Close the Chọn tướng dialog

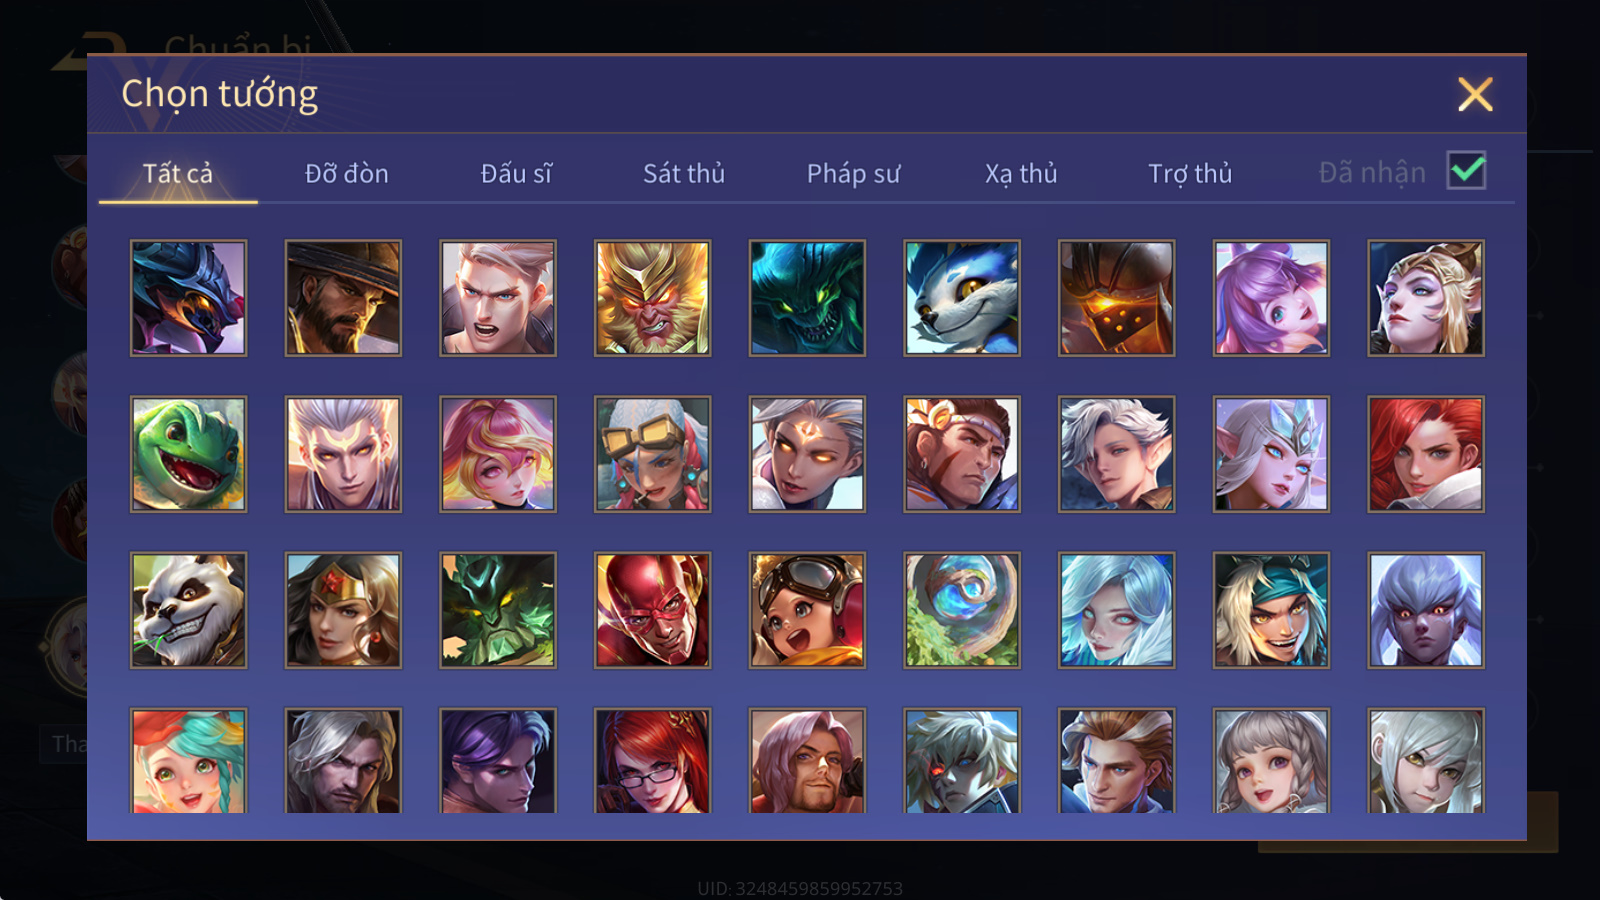pos(1475,94)
